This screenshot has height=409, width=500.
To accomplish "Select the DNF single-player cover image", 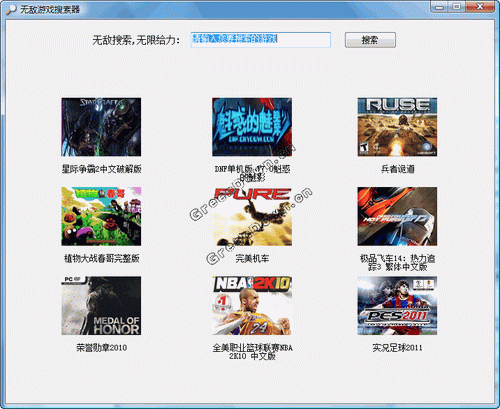I will [252, 127].
